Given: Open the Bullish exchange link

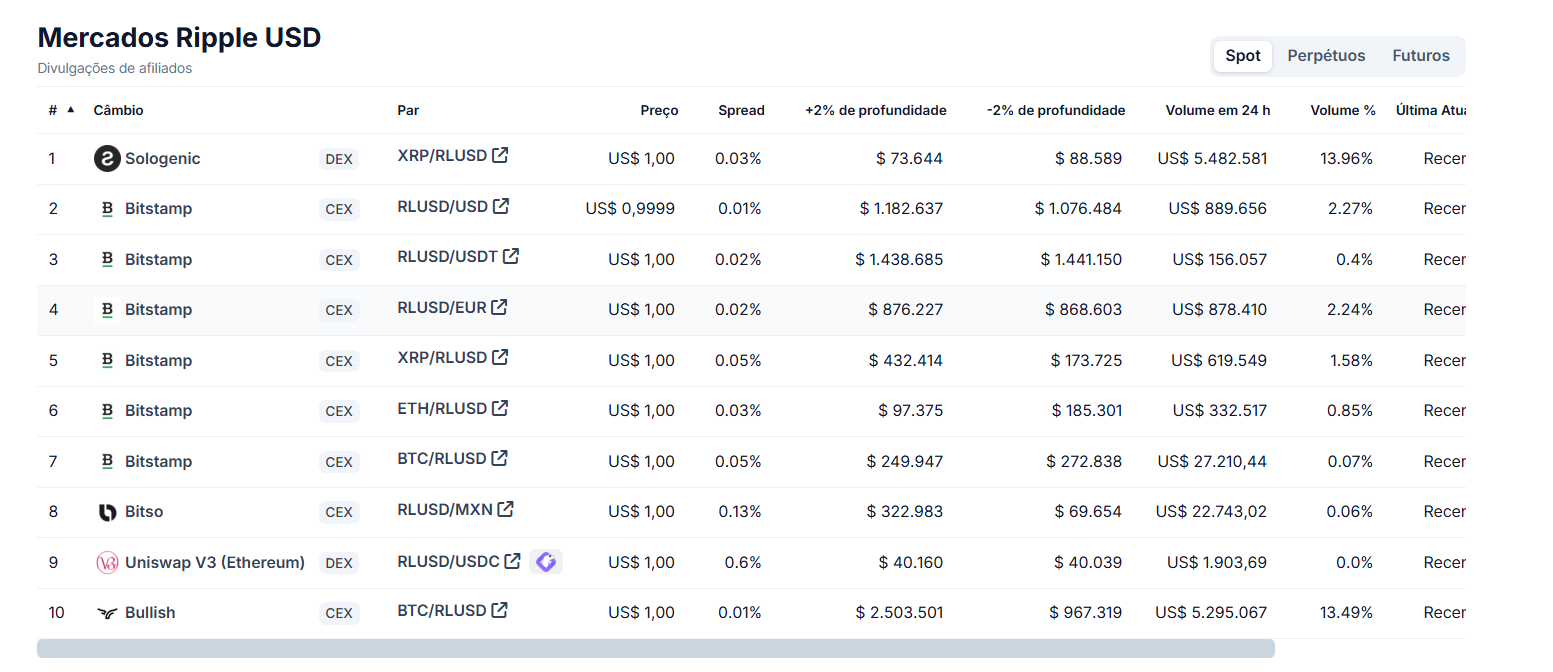Looking at the screenshot, I should click(x=150, y=613).
